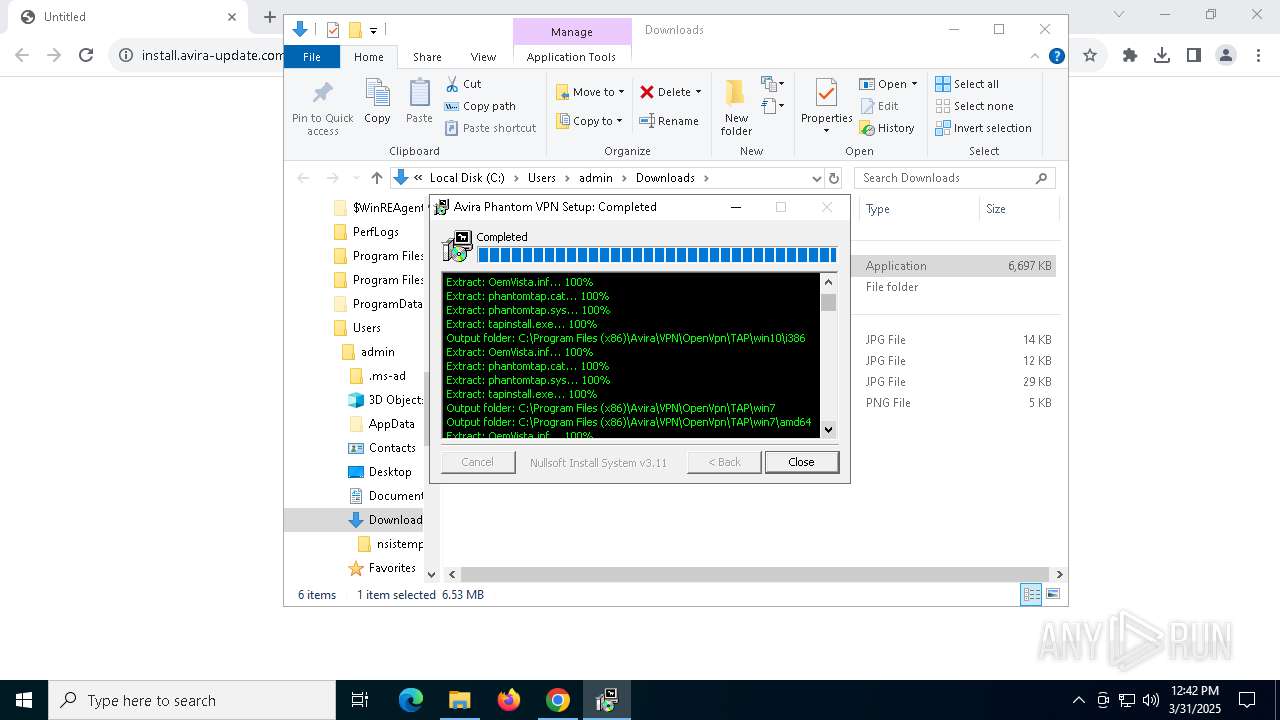The height and width of the screenshot is (720, 1280).
Task: Bookmark this page with star icon
Action: (1090, 56)
